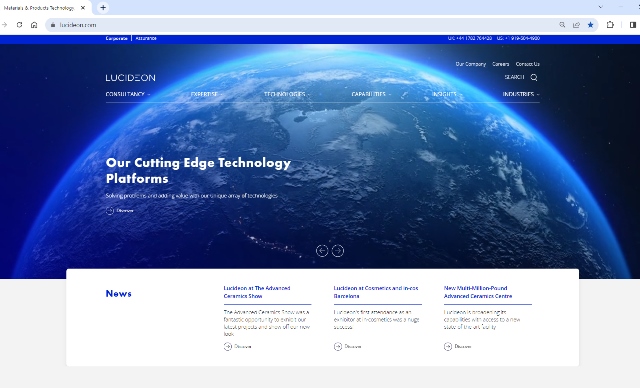View site info via the padlock icon
The height and width of the screenshot is (388, 640).
pos(53,25)
